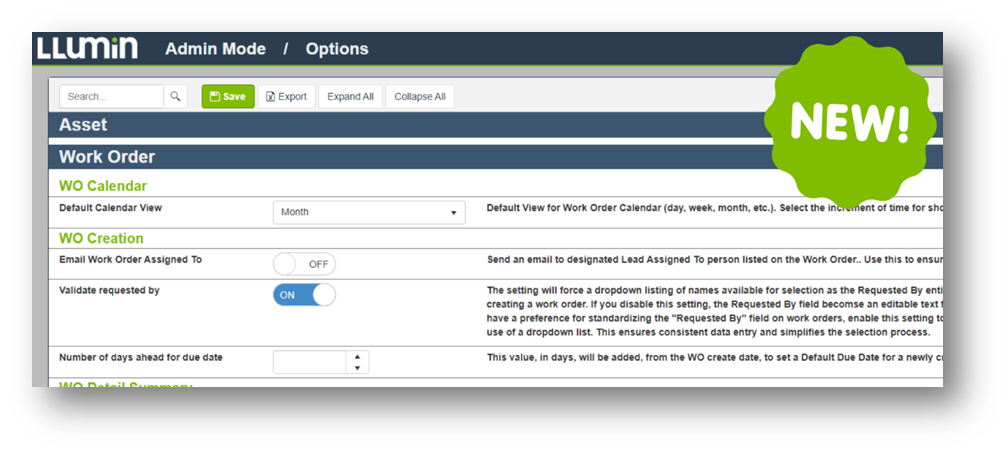Image resolution: width=1008 pixels, height=452 pixels.
Task: Click the green NEW! badge
Action: [849, 123]
